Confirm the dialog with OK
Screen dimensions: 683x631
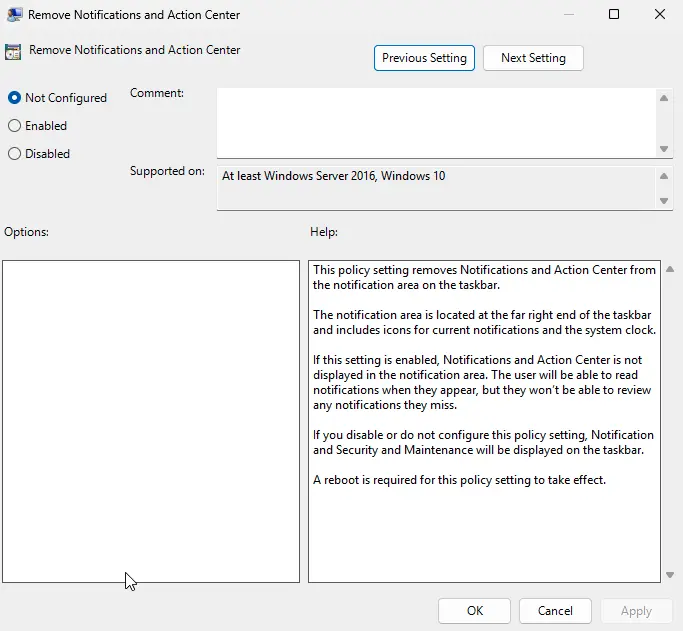point(474,611)
